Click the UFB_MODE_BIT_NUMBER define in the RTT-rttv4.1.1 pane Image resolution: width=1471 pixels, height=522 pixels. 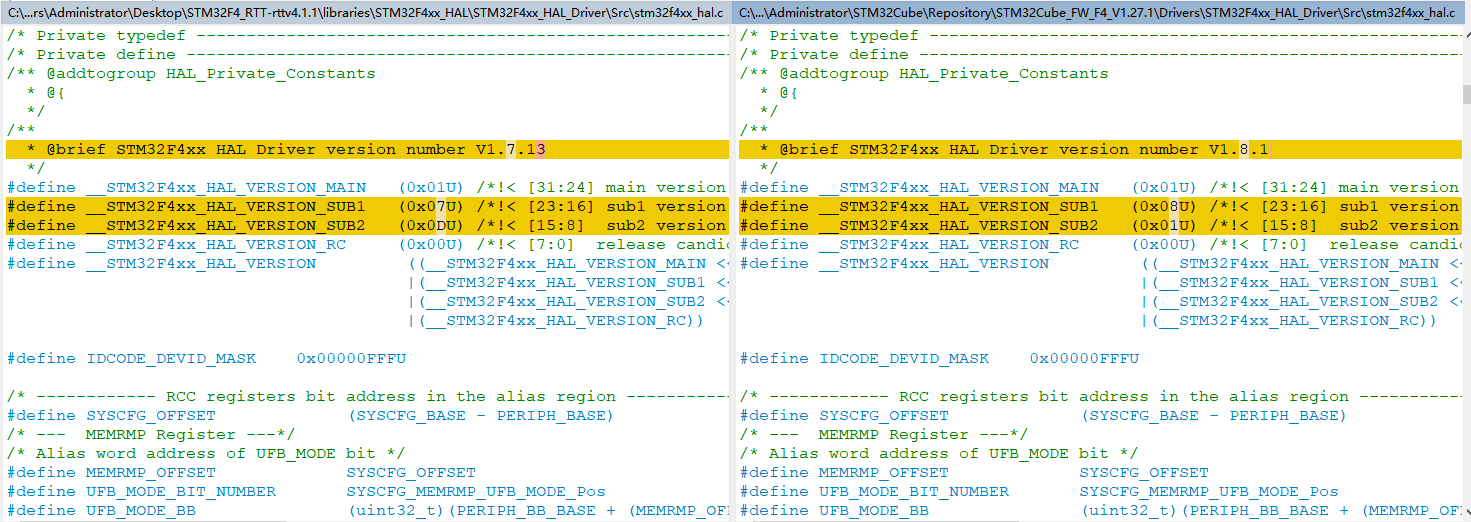tap(306, 492)
